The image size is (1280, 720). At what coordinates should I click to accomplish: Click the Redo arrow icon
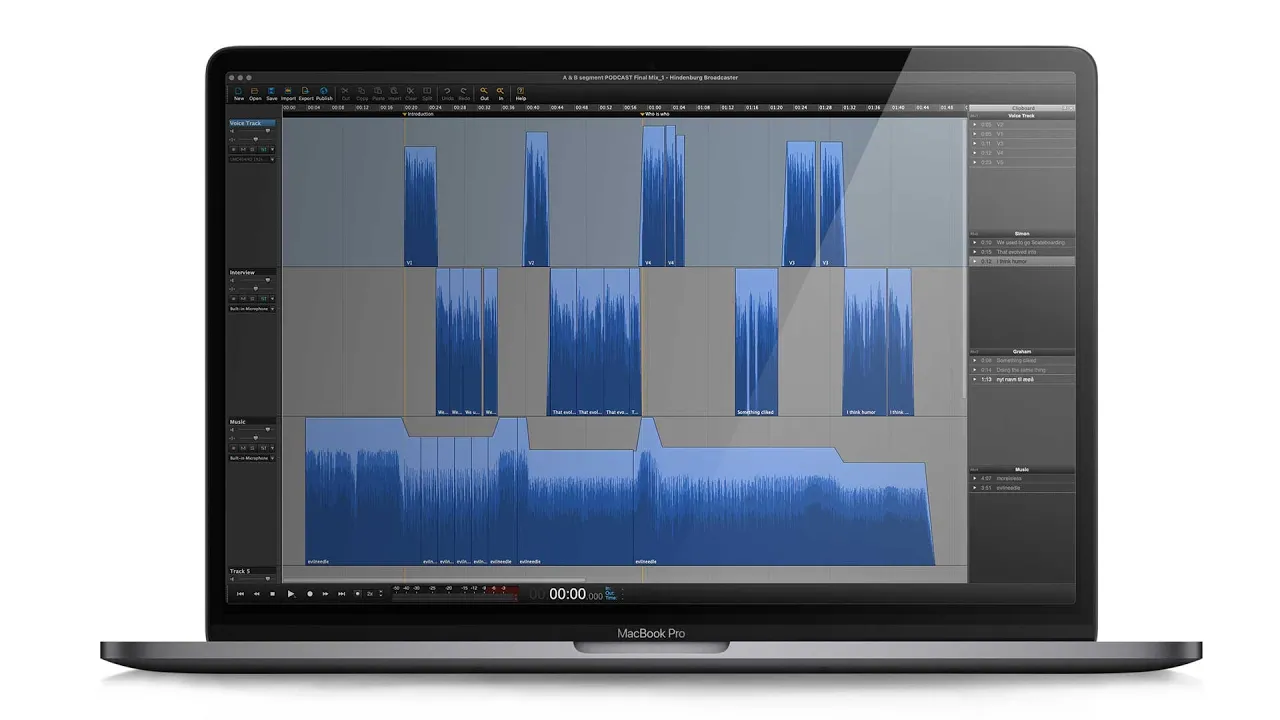point(464,94)
